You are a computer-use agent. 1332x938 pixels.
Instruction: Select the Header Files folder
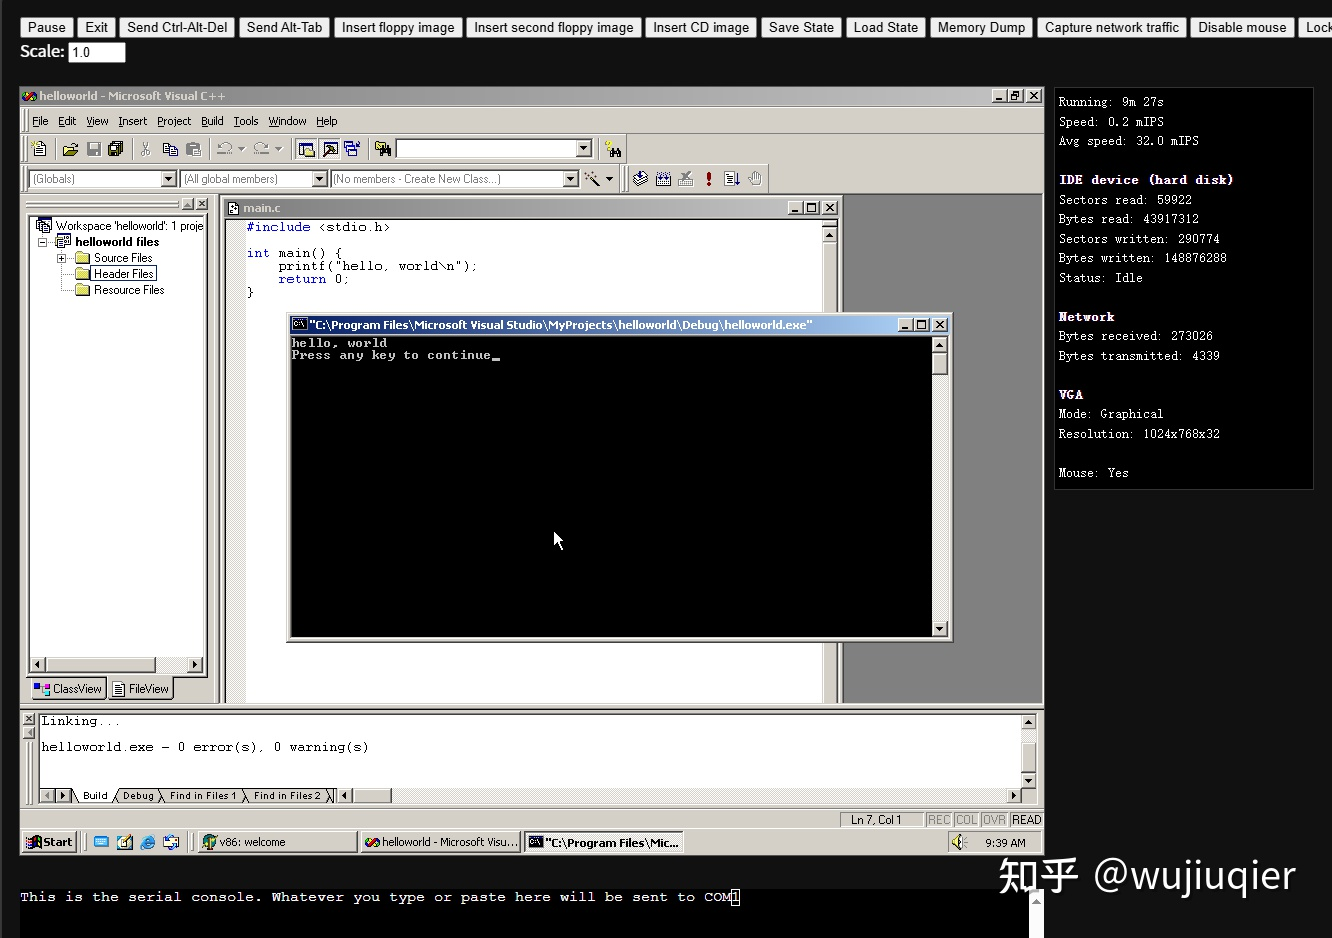124,274
